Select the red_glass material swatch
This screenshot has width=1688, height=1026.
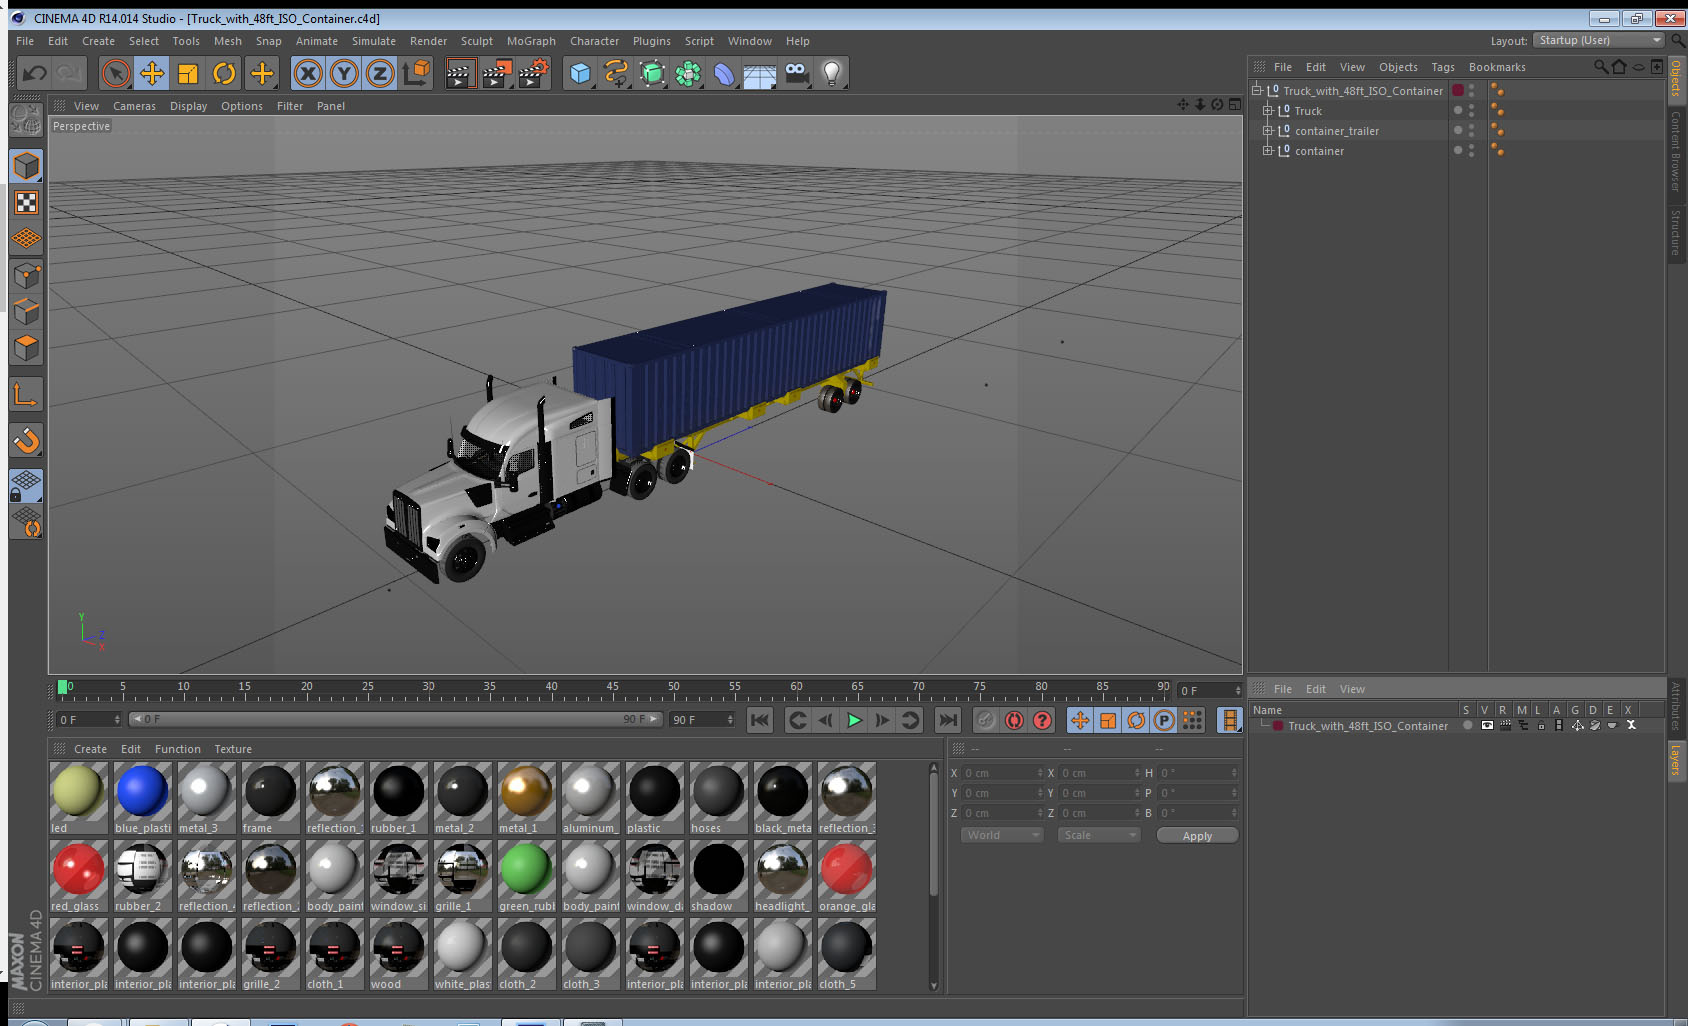click(x=79, y=876)
